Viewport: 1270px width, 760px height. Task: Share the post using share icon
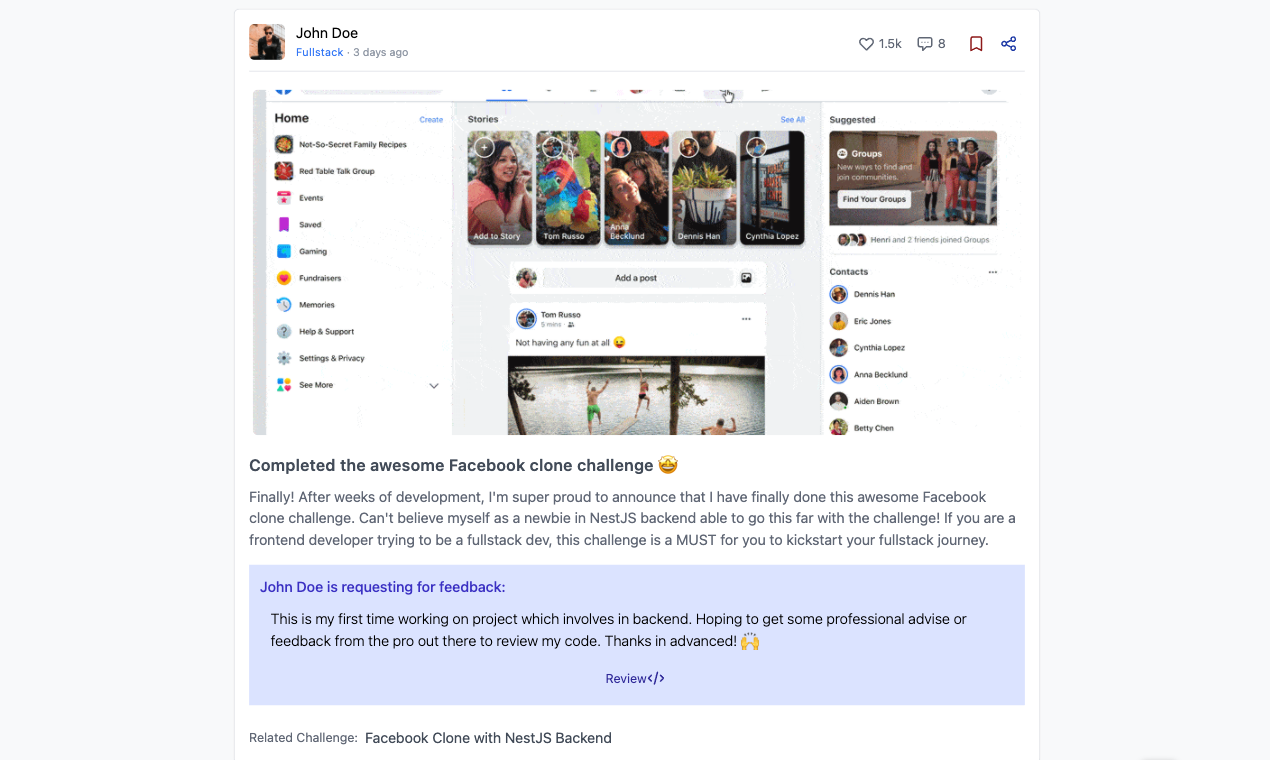(1008, 44)
